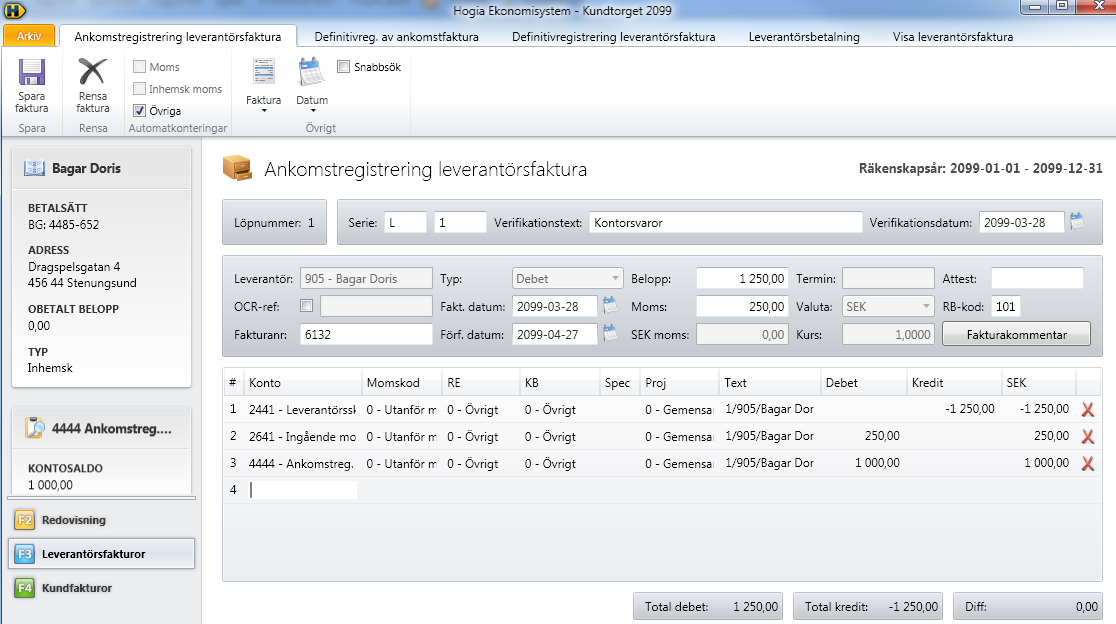Click the Debet column header
This screenshot has width=1116, height=624.
coord(863,383)
